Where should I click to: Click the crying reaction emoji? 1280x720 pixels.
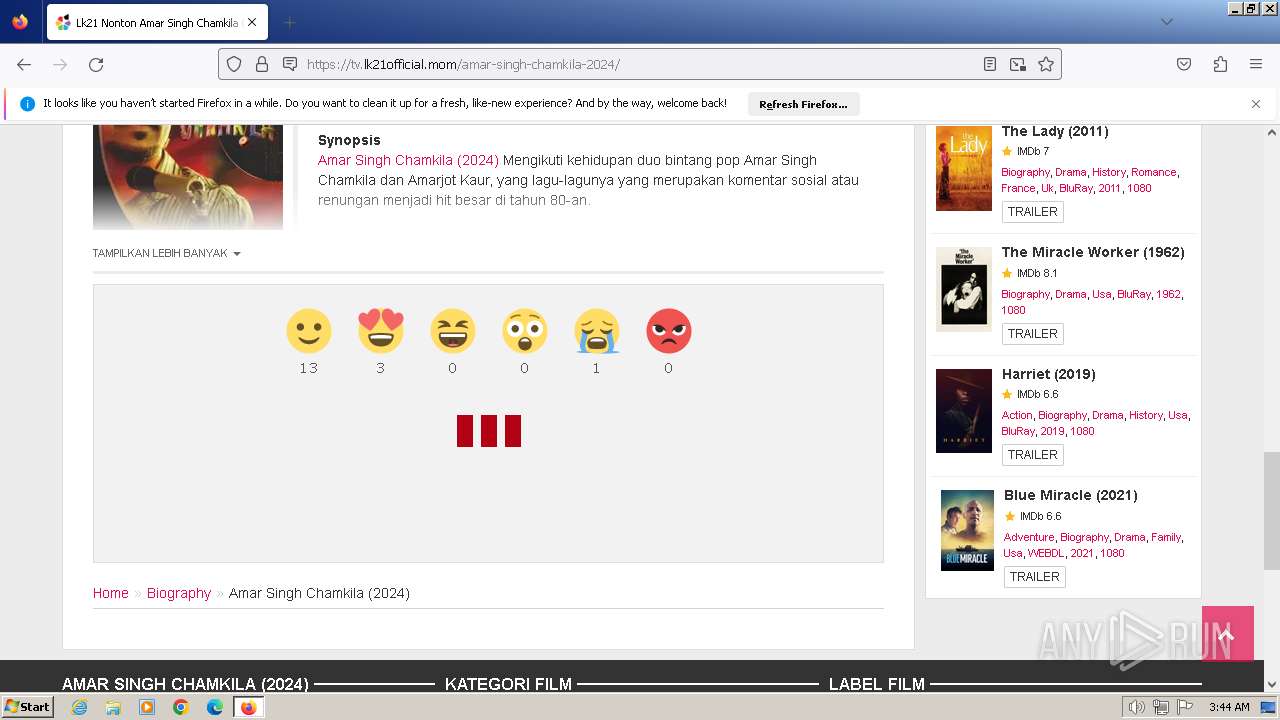597,331
